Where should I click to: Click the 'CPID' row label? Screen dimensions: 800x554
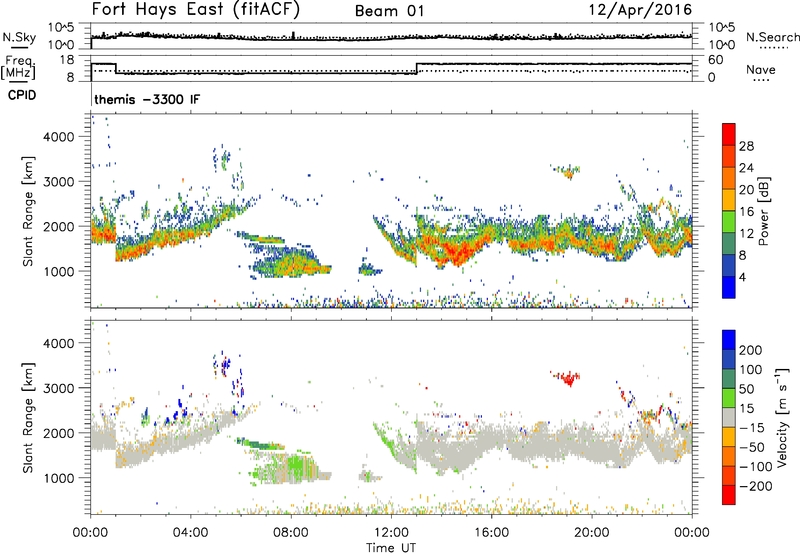22,95
